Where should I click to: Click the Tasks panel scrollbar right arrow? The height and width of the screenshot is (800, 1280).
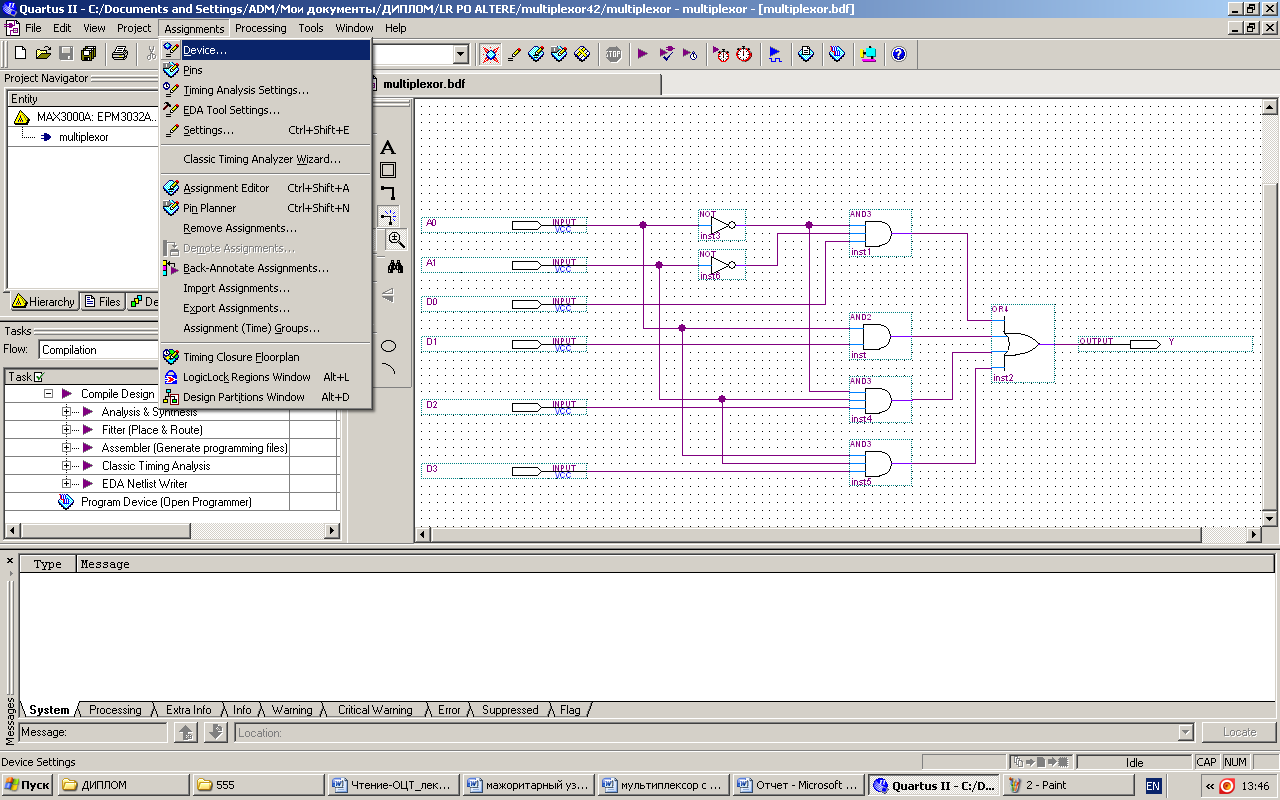pos(333,530)
